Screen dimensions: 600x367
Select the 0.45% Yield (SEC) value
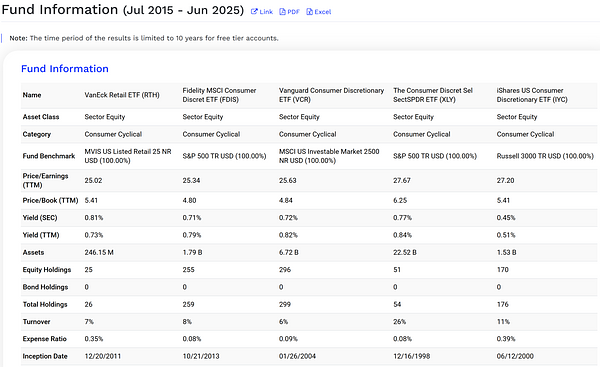pos(506,218)
